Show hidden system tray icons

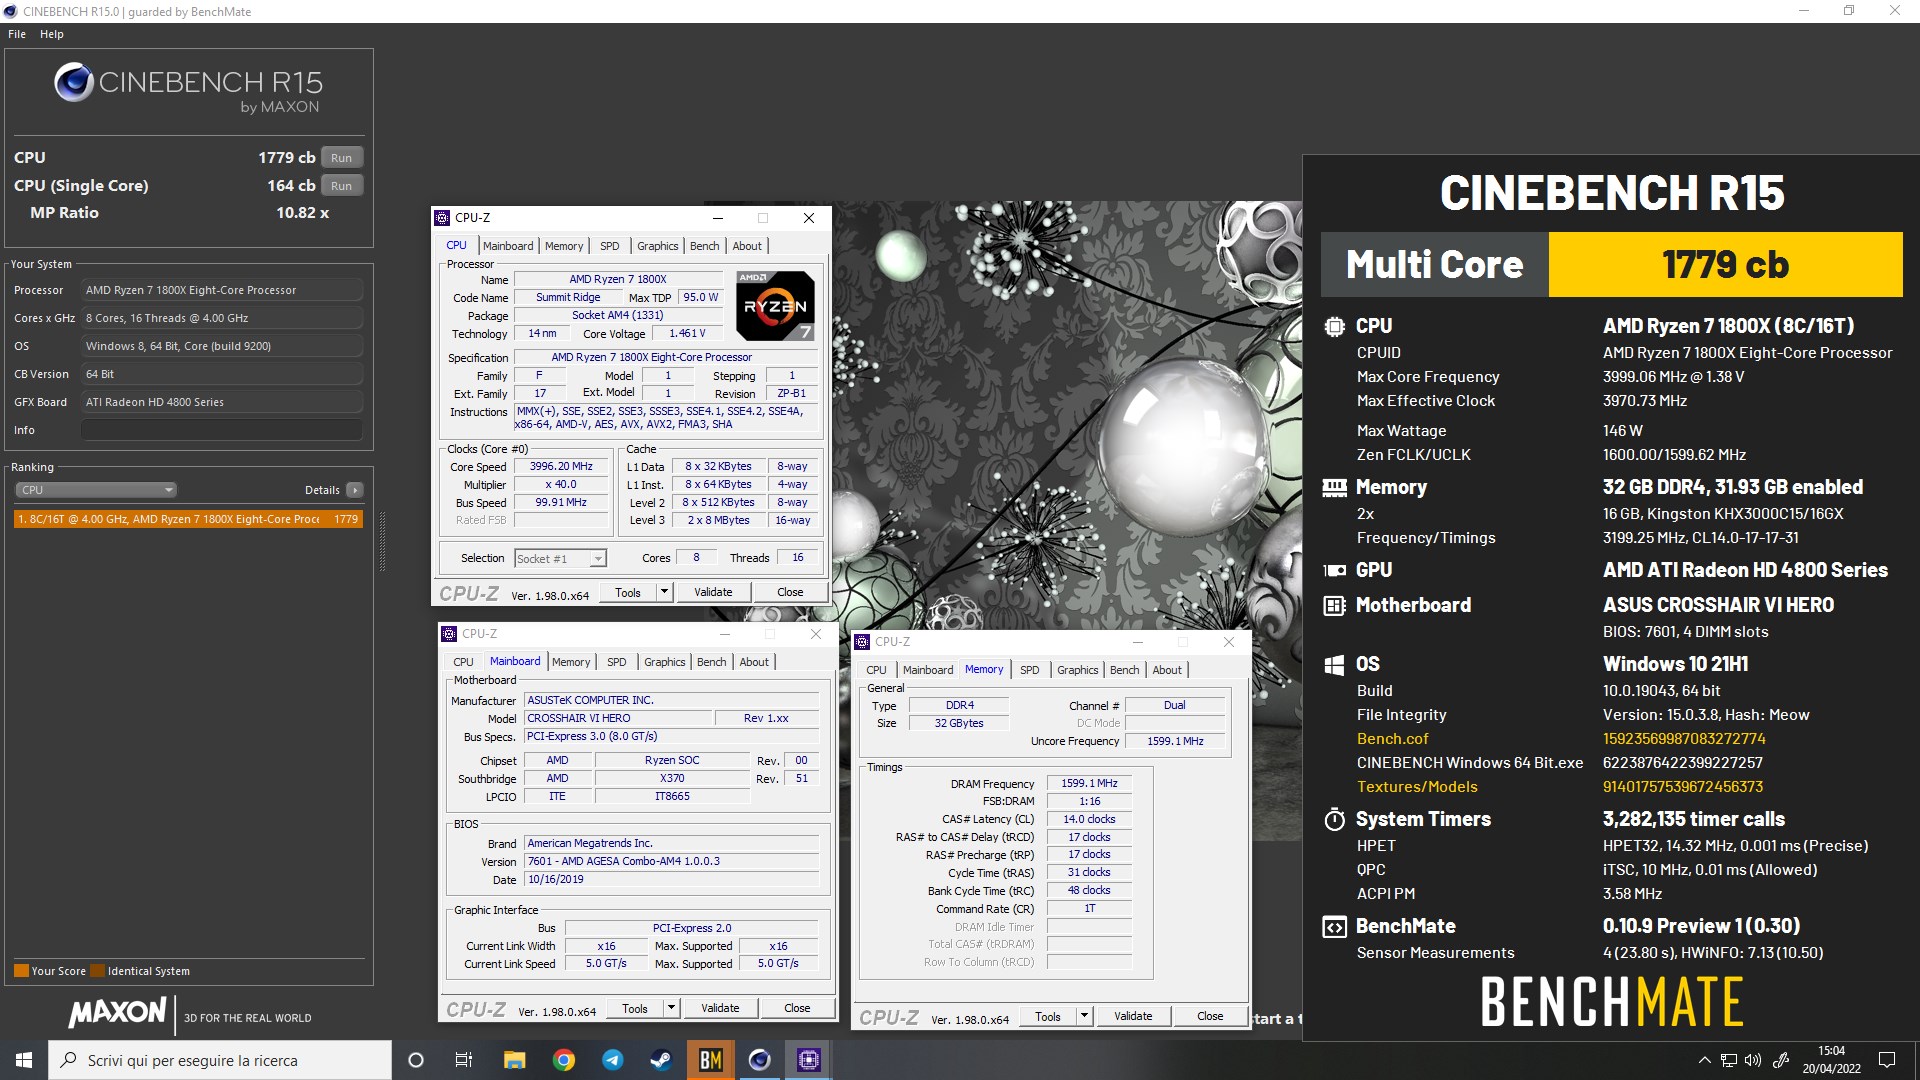(x=1704, y=1060)
